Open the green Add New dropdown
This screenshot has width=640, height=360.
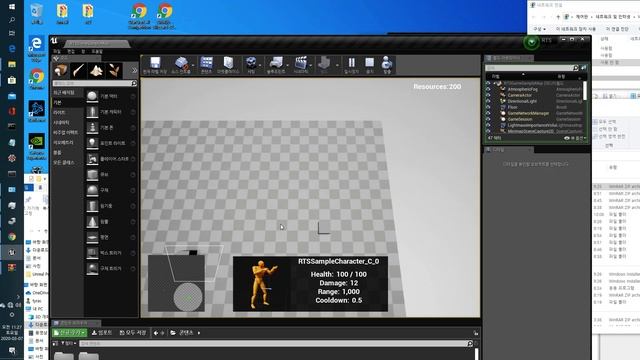tap(69, 333)
